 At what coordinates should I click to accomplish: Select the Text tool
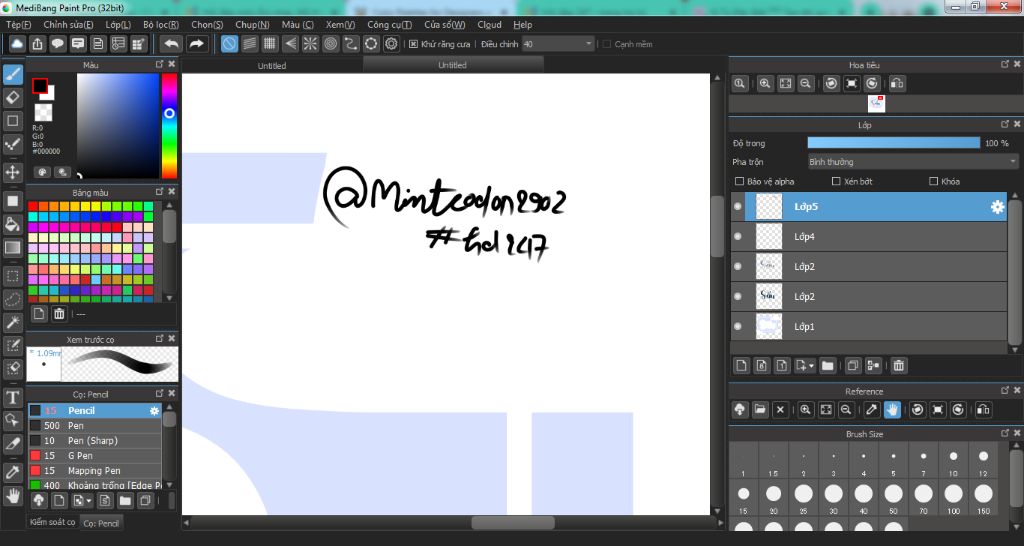[x=13, y=398]
